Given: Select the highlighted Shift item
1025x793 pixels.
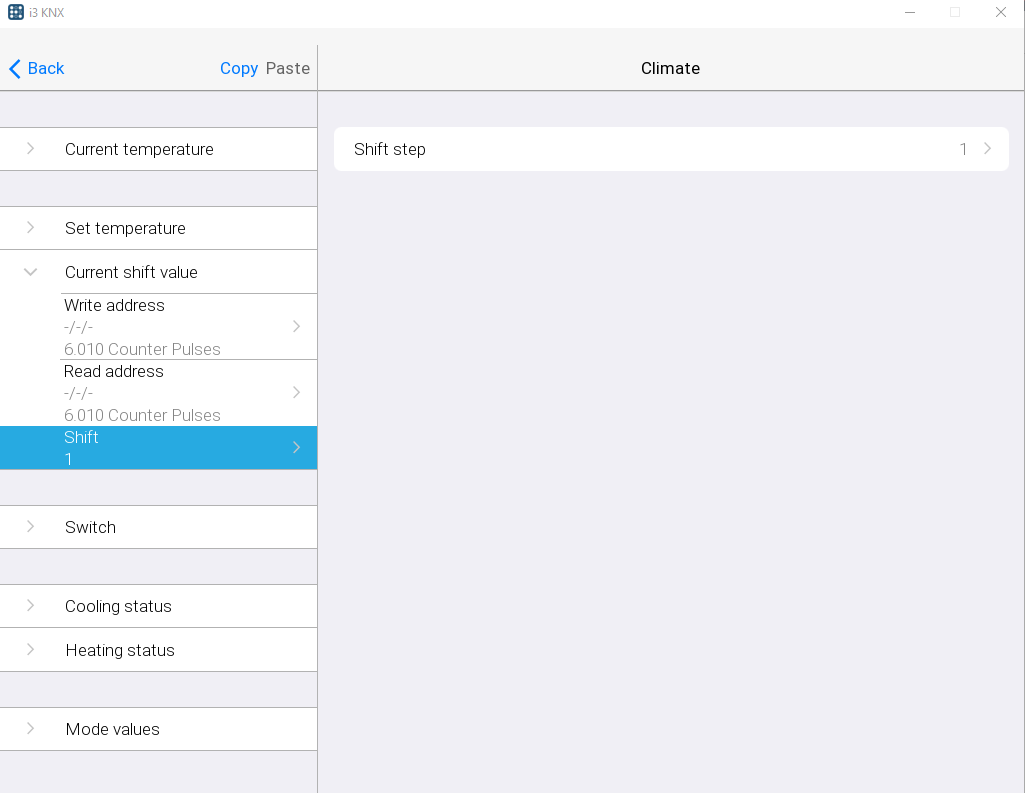Looking at the screenshot, I should coord(150,448).
